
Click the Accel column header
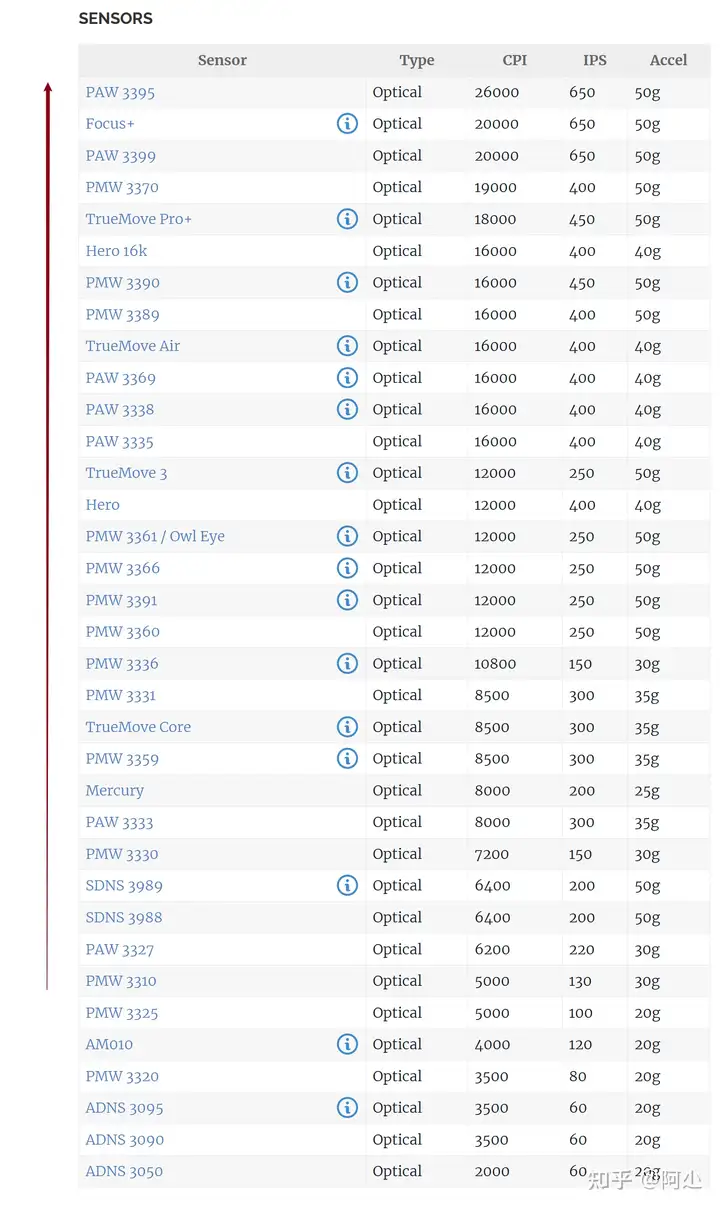[668, 60]
